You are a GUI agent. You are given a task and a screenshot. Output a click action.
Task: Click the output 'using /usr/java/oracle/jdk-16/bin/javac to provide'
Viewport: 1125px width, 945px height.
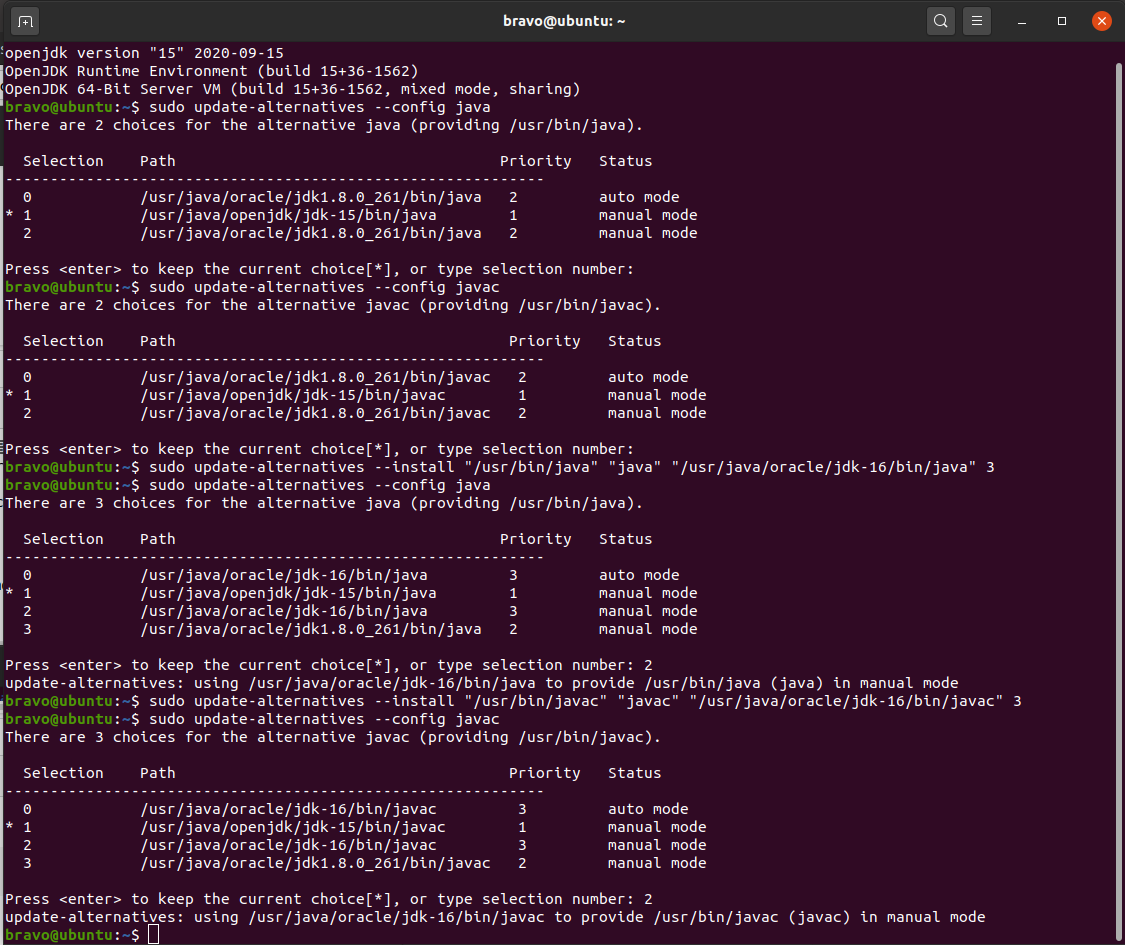pyautogui.click(x=495, y=917)
